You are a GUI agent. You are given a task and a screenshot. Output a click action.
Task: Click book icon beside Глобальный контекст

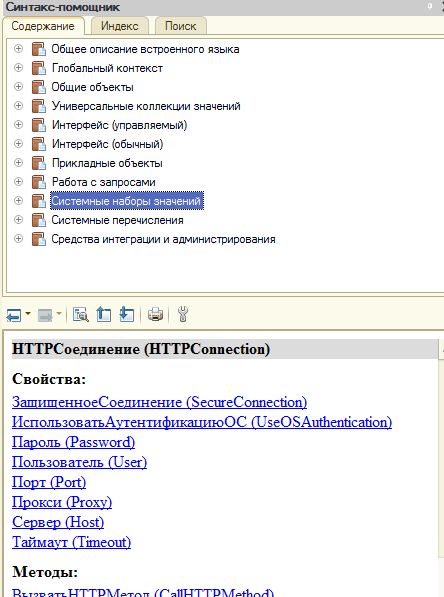click(x=38, y=68)
